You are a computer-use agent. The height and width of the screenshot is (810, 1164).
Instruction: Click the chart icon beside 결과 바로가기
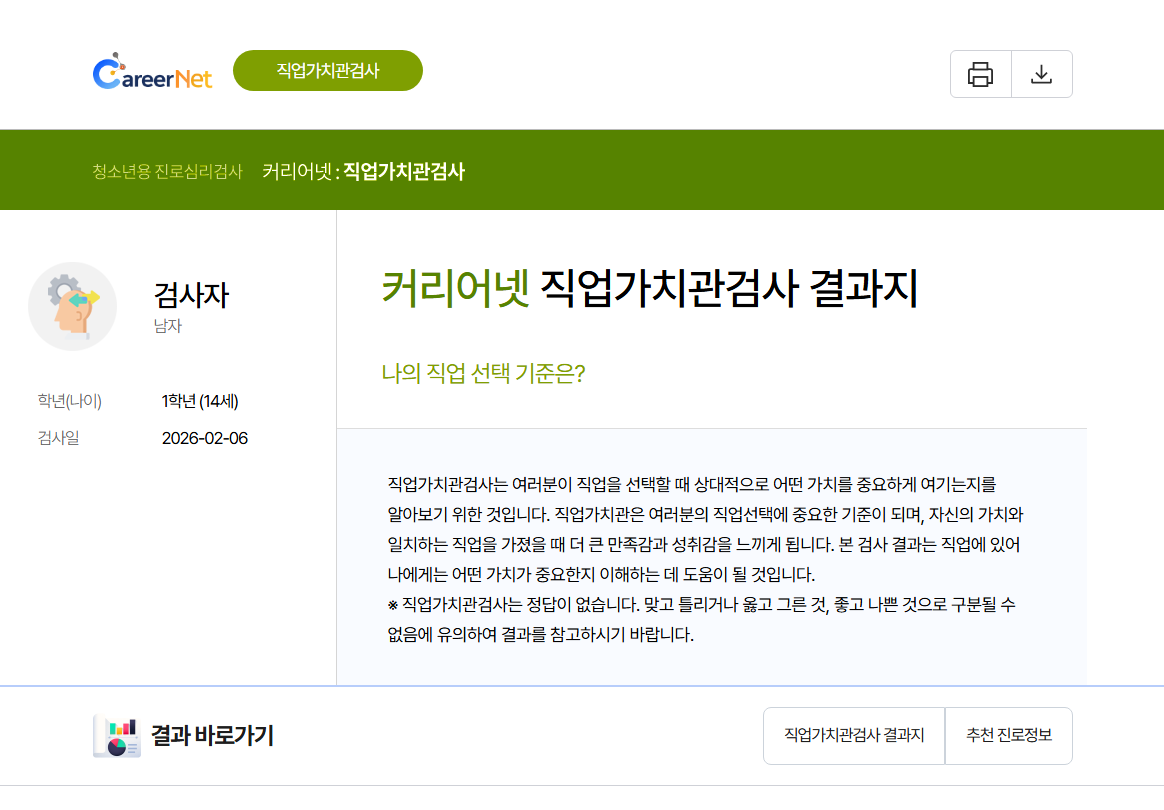click(117, 736)
